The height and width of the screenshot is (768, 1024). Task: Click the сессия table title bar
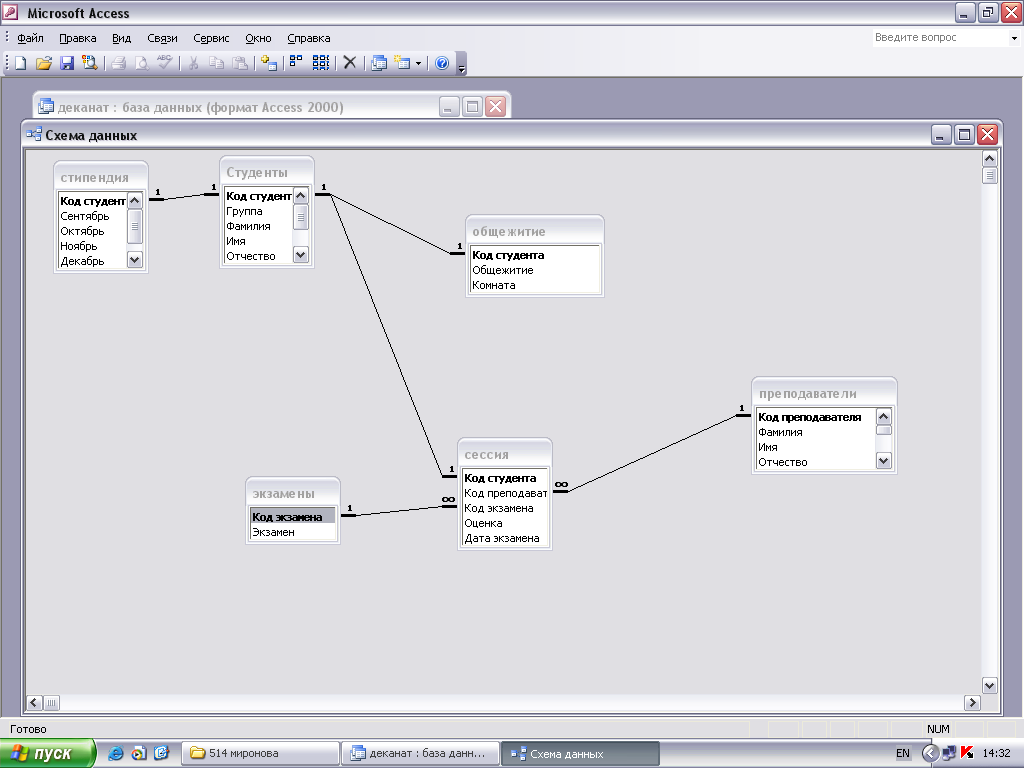(505, 454)
